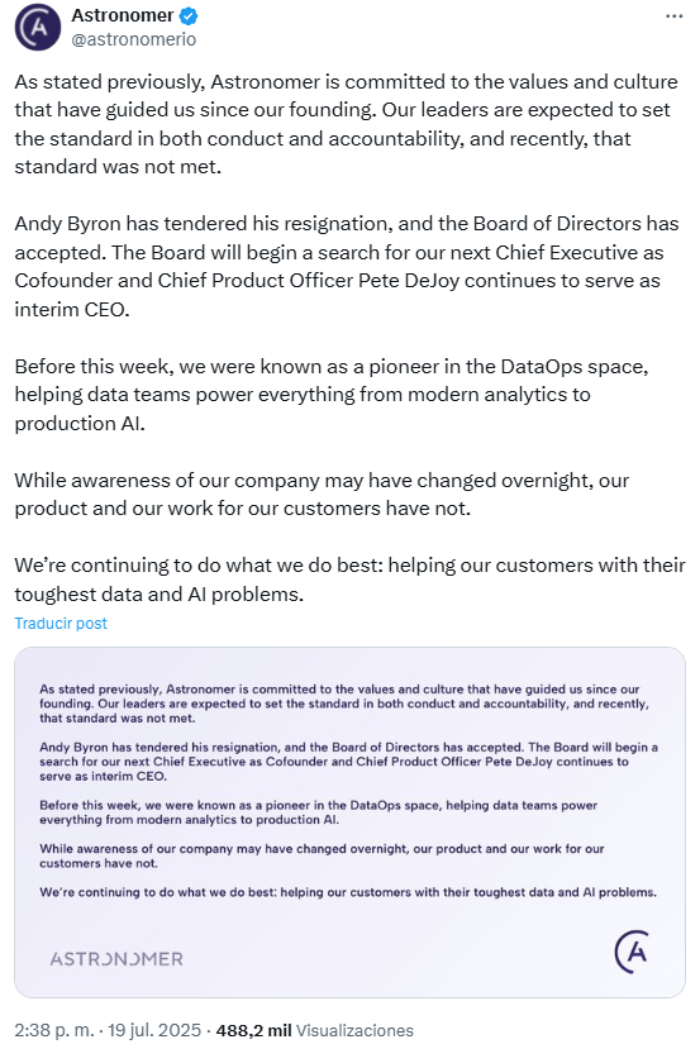Image resolution: width=700 pixels, height=1049 pixels.
Task: Click the first paragraph inside the attached image
Action: (x=340, y=704)
